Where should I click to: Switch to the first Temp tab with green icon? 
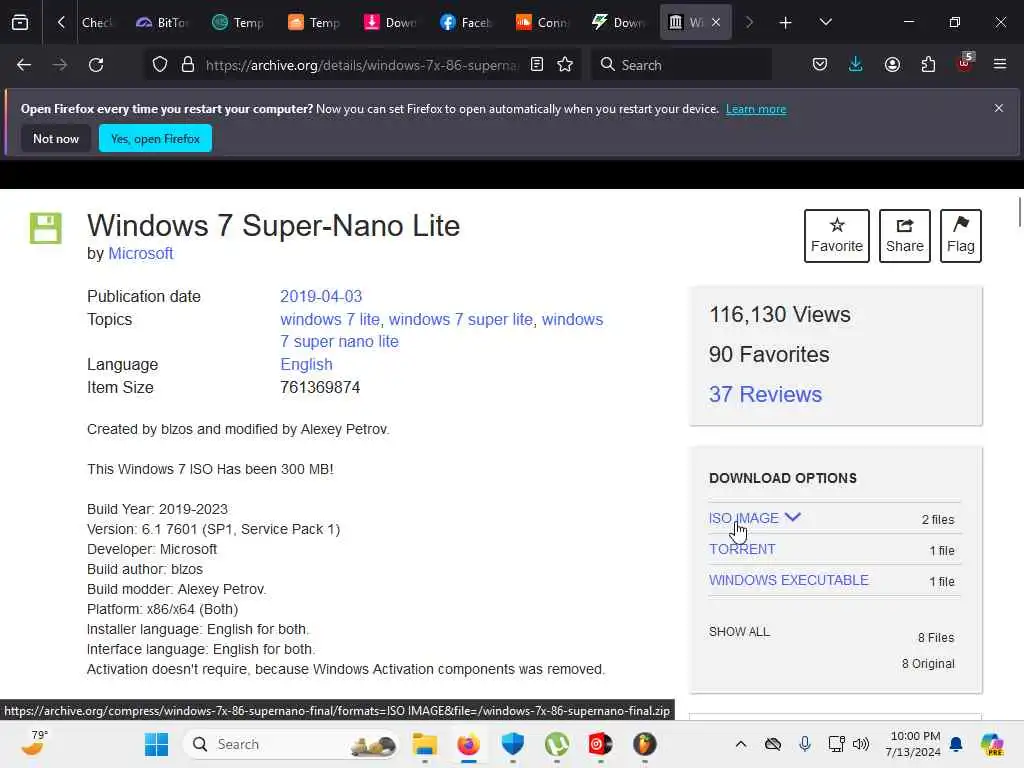[x=238, y=22]
